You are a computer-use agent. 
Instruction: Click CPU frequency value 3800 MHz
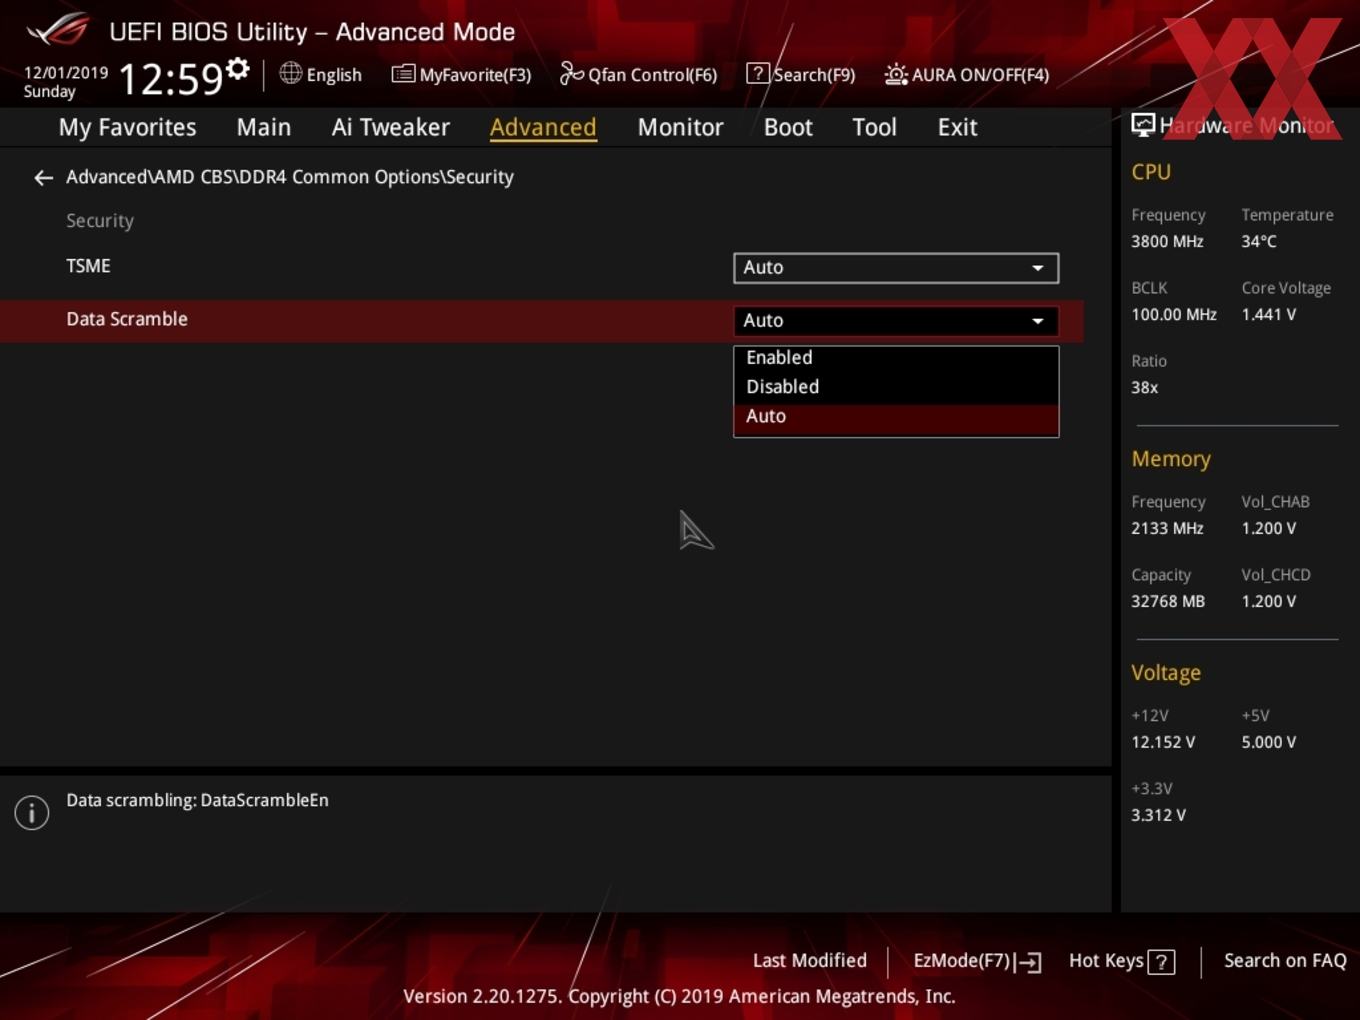pos(1167,242)
